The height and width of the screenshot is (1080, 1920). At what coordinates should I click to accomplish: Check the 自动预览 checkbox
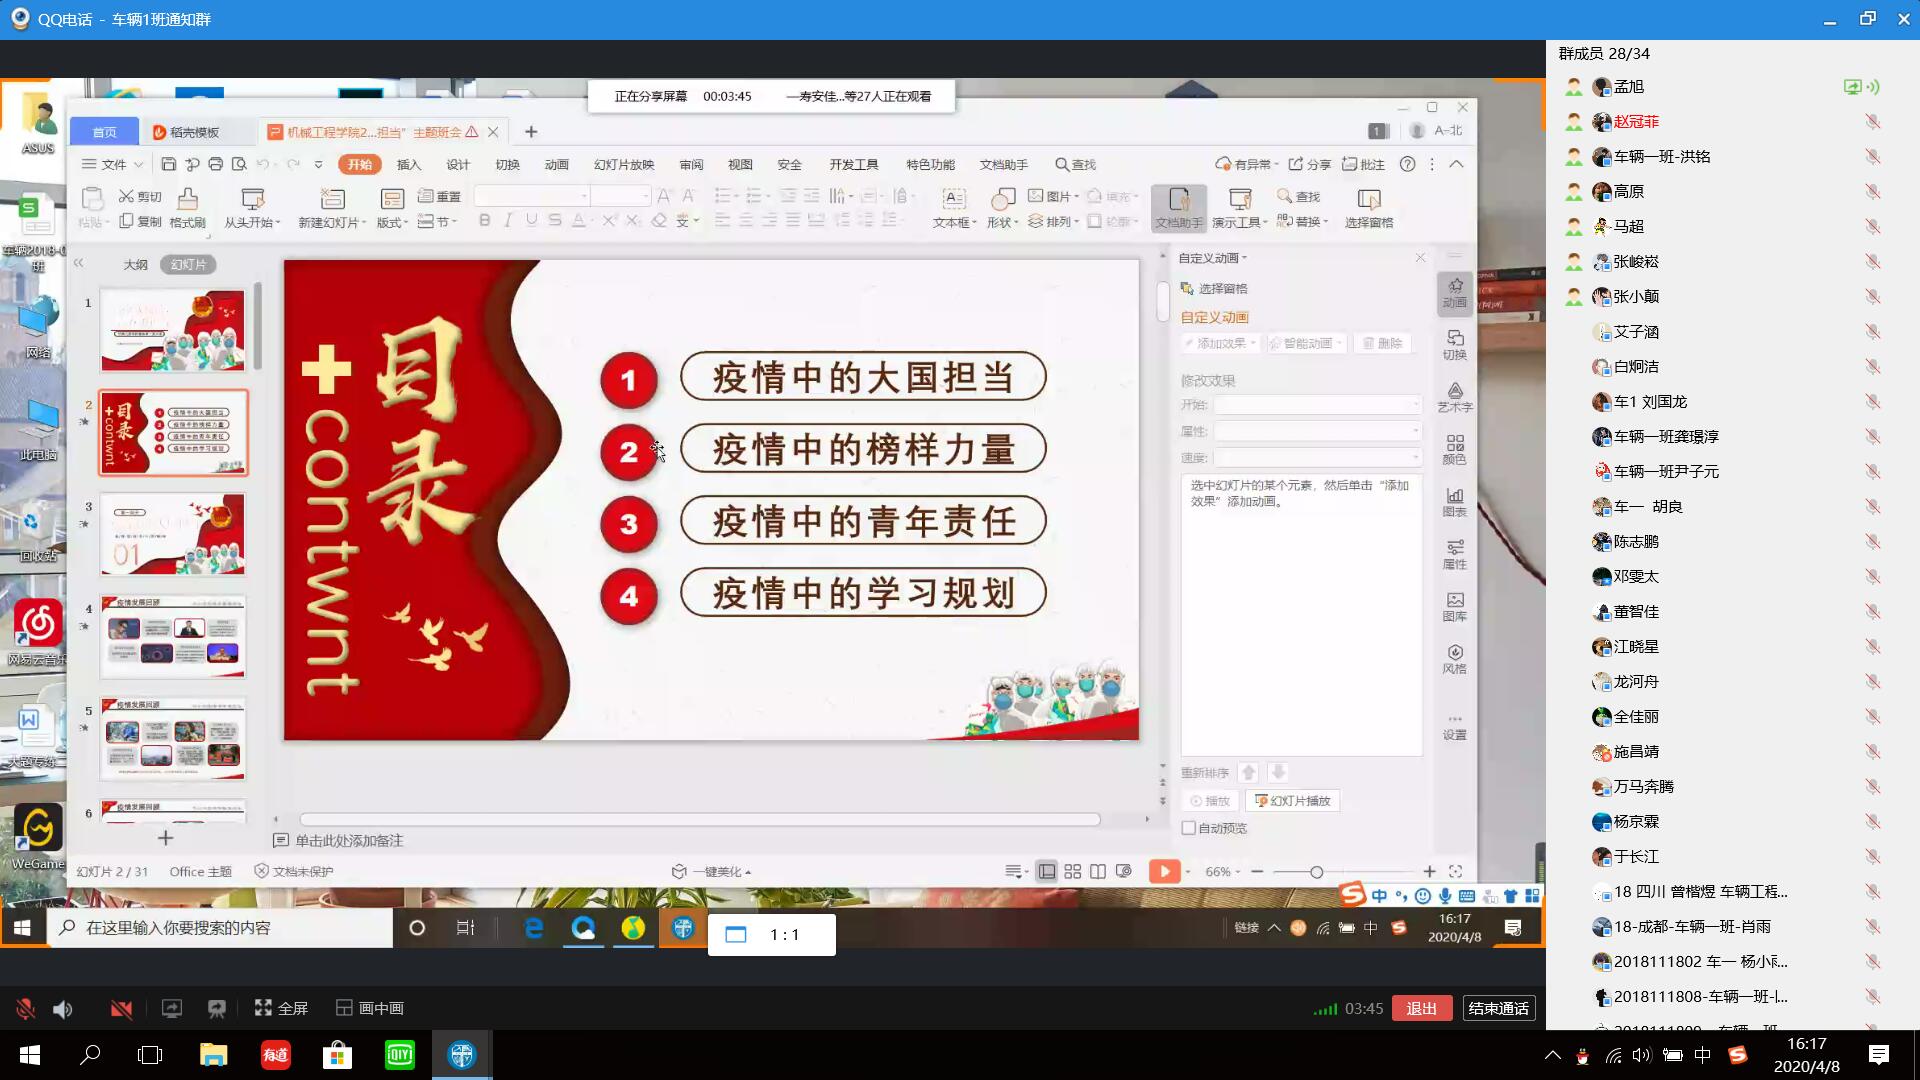[1189, 828]
